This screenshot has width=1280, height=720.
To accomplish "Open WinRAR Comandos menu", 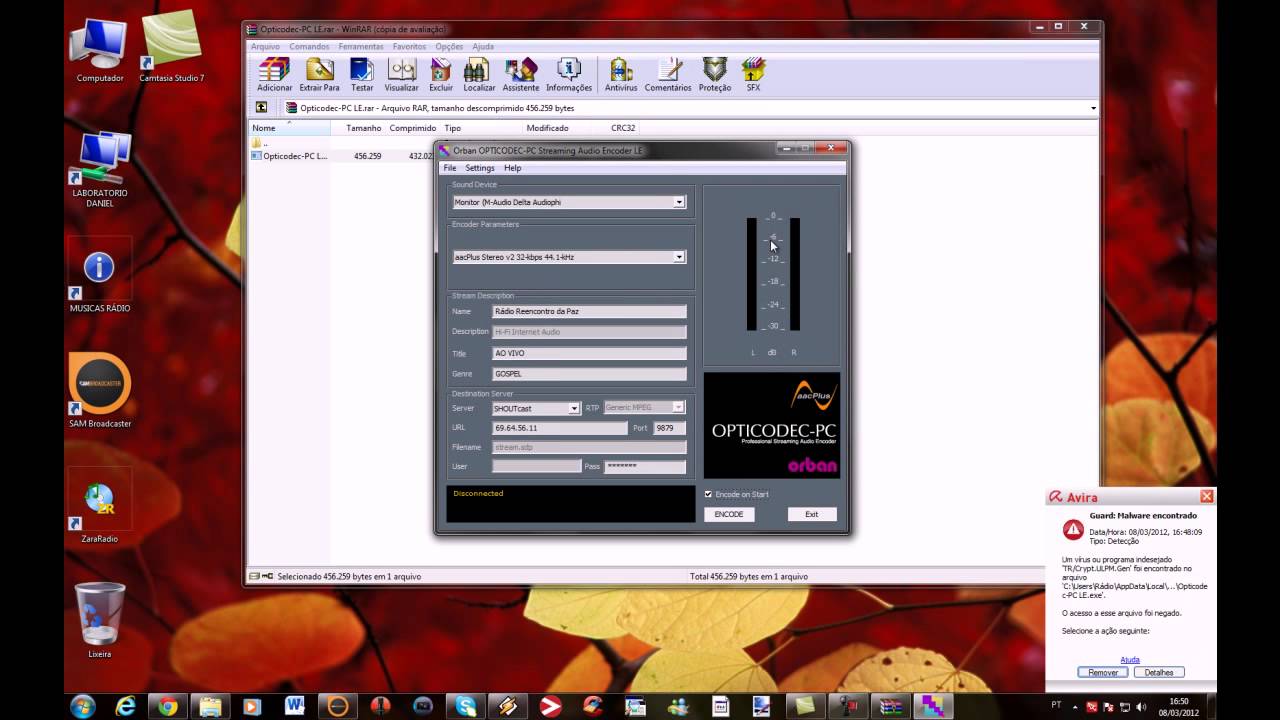I will (309, 46).
